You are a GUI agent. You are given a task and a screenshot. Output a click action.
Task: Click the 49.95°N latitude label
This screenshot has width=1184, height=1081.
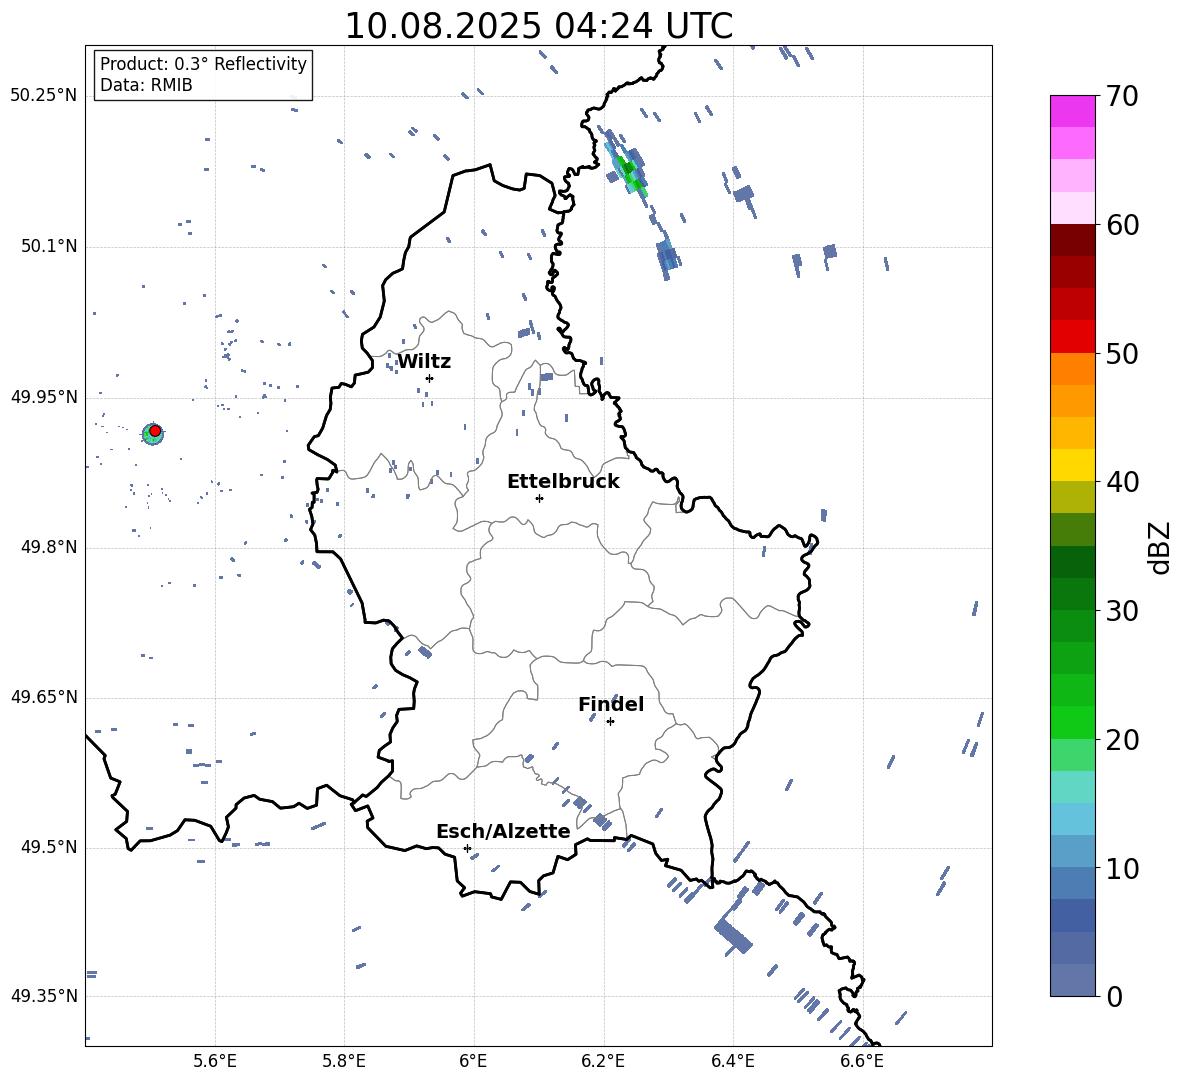pyautogui.click(x=44, y=397)
